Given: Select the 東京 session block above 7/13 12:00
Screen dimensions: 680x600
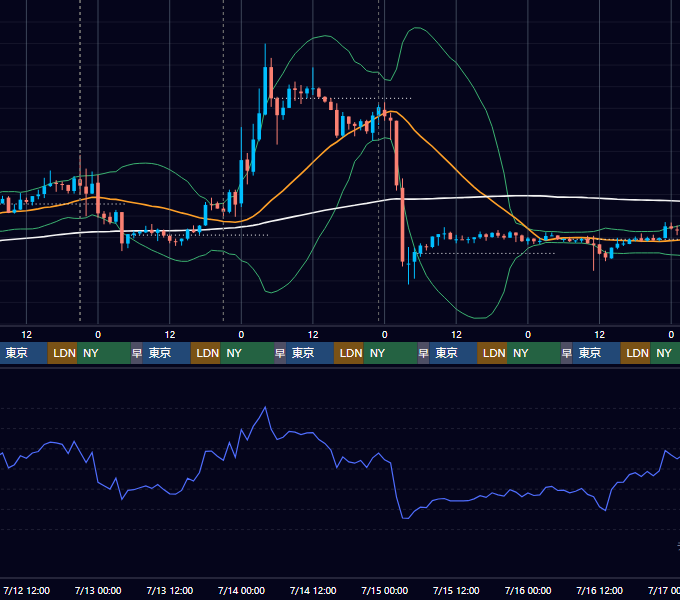Looking at the screenshot, I should click(x=167, y=353).
